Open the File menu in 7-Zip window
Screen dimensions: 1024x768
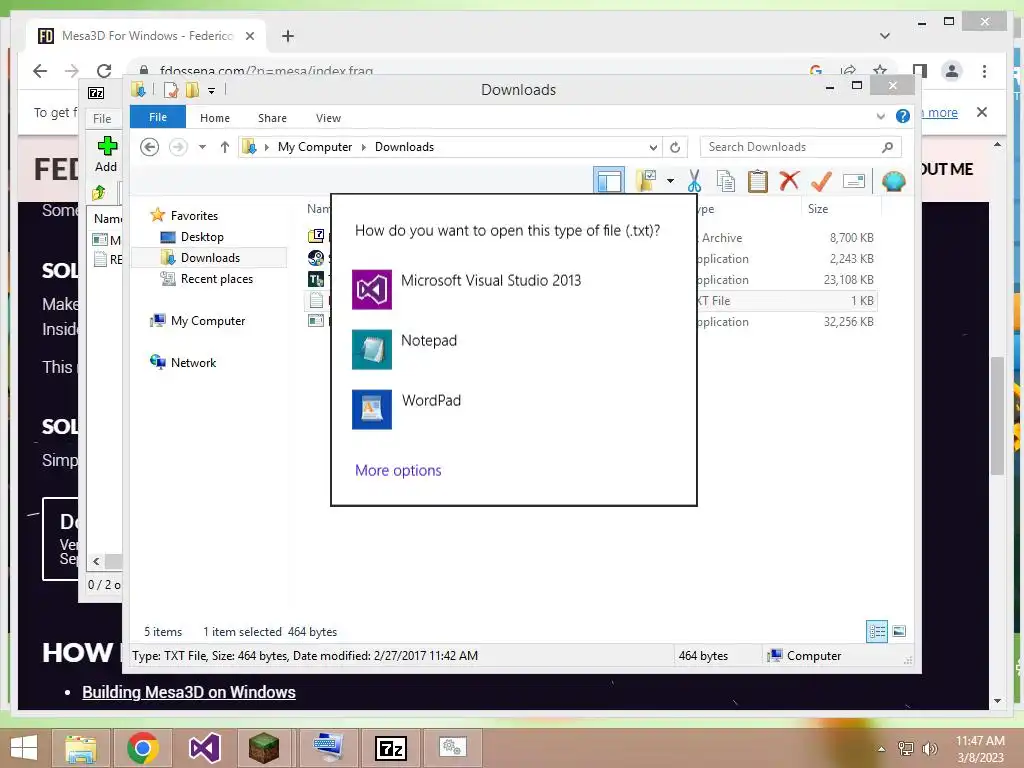pos(102,118)
